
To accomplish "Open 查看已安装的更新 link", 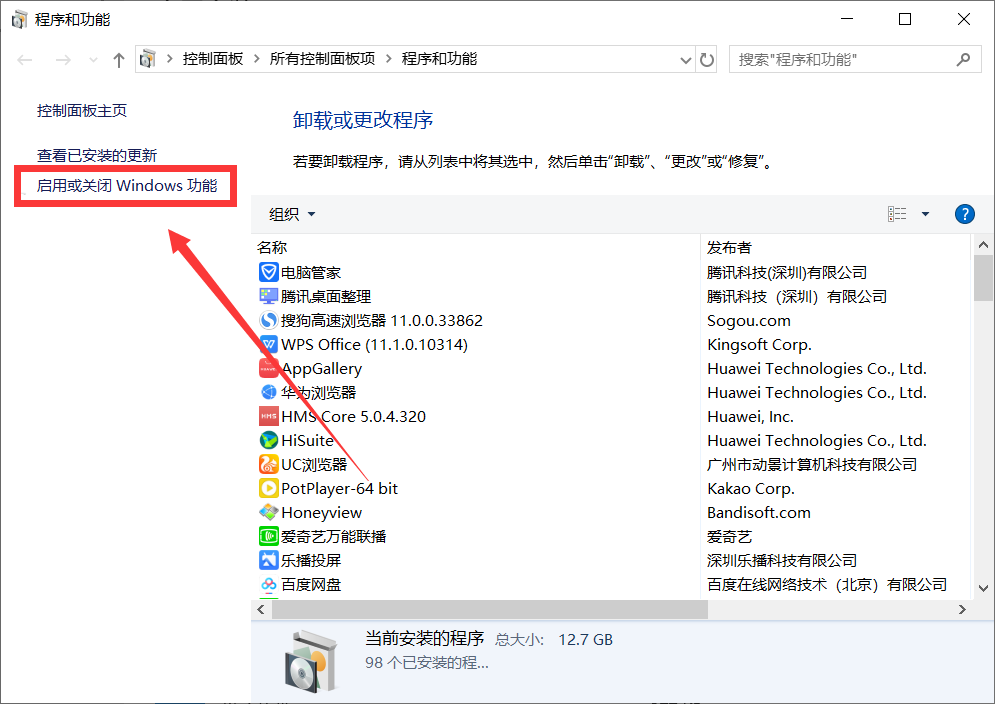I will (x=97, y=156).
